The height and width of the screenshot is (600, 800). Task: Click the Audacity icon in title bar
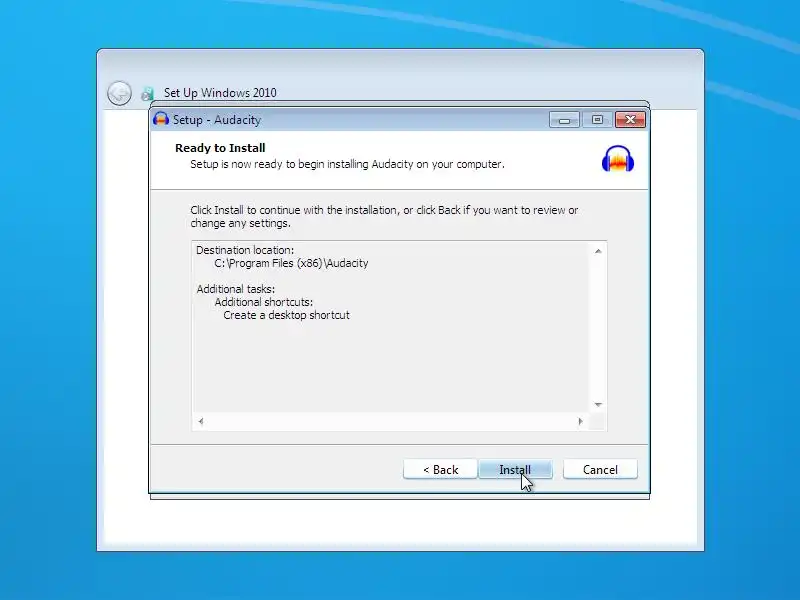pos(161,119)
